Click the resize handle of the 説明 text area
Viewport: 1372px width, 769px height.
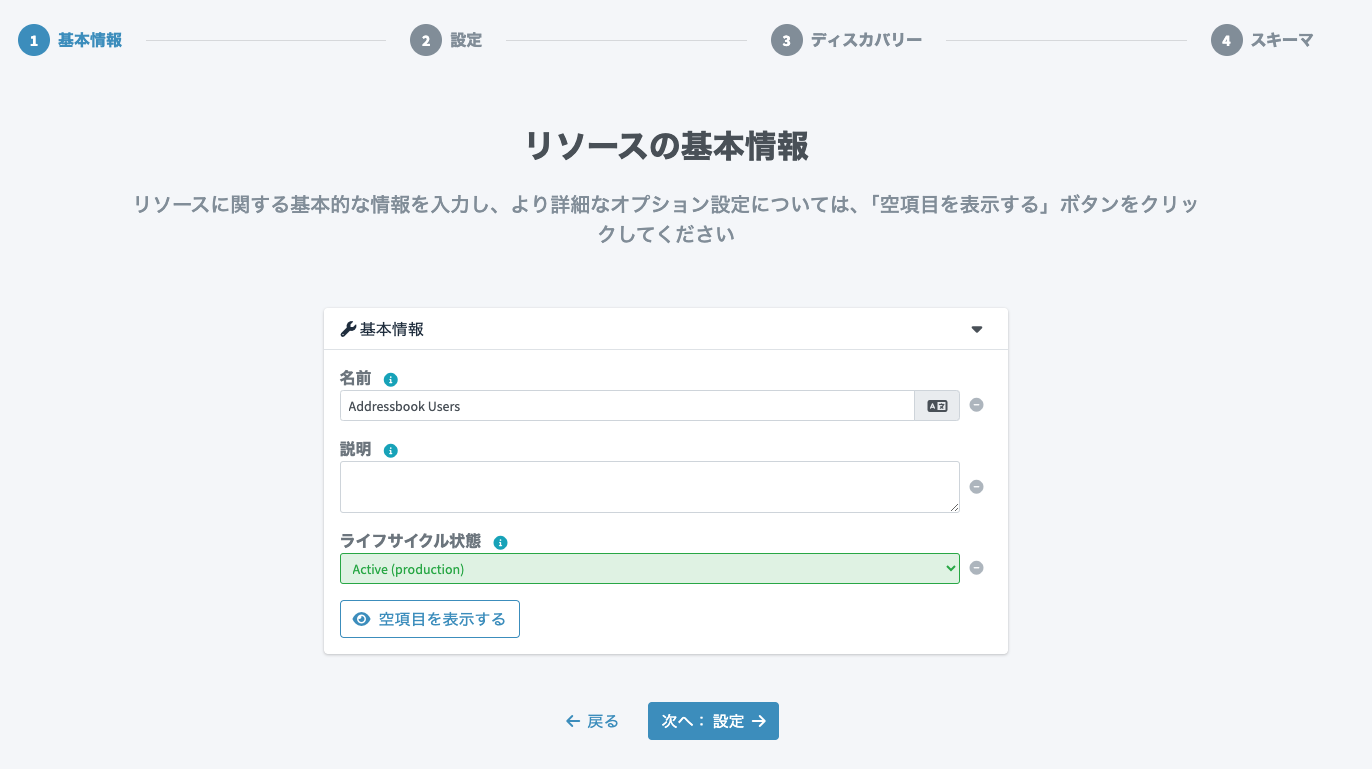click(x=954, y=507)
